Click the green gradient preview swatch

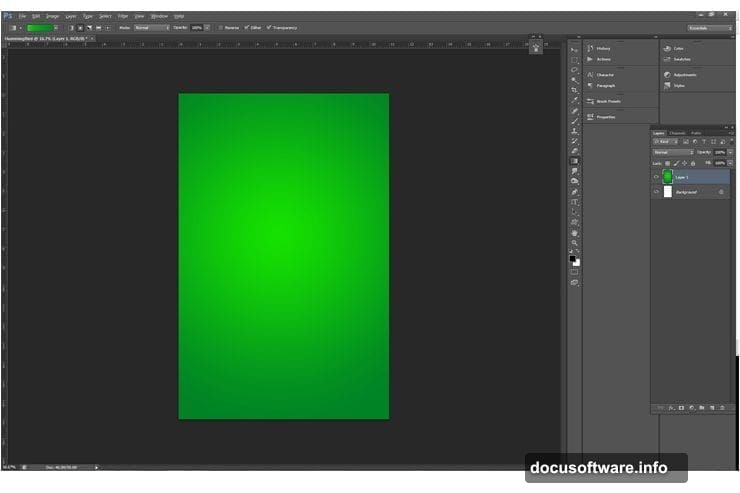(40, 27)
